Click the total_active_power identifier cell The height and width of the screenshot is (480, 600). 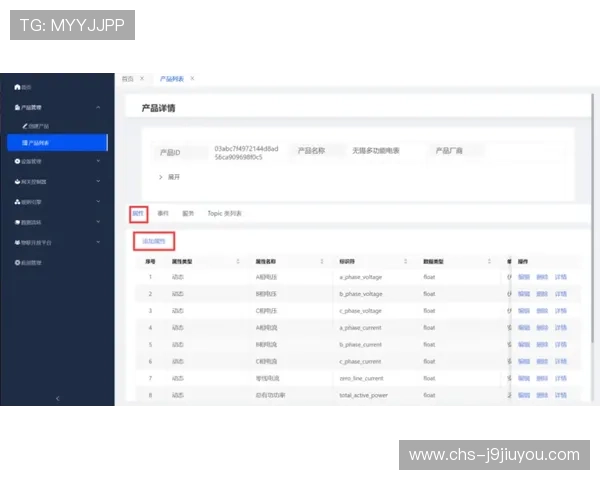click(x=364, y=395)
